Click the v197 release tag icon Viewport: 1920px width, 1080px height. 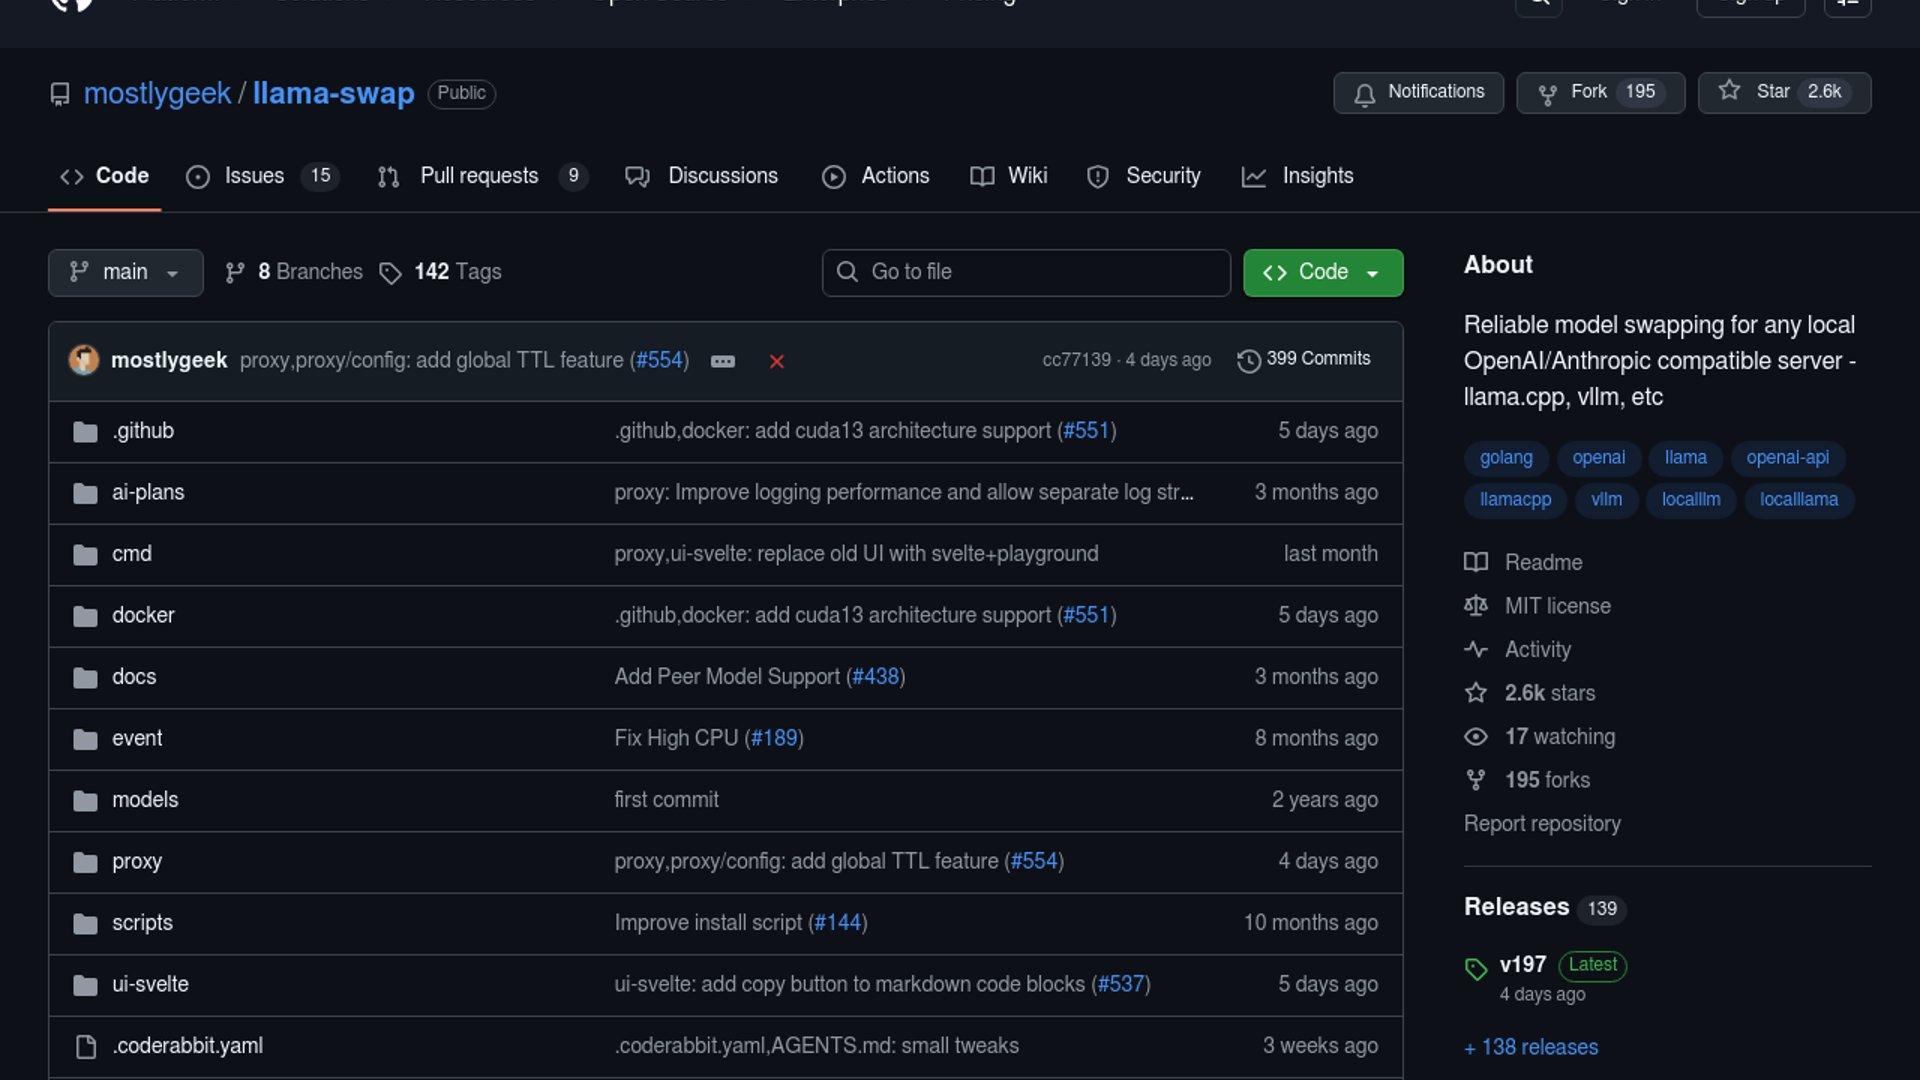[x=1475, y=968]
